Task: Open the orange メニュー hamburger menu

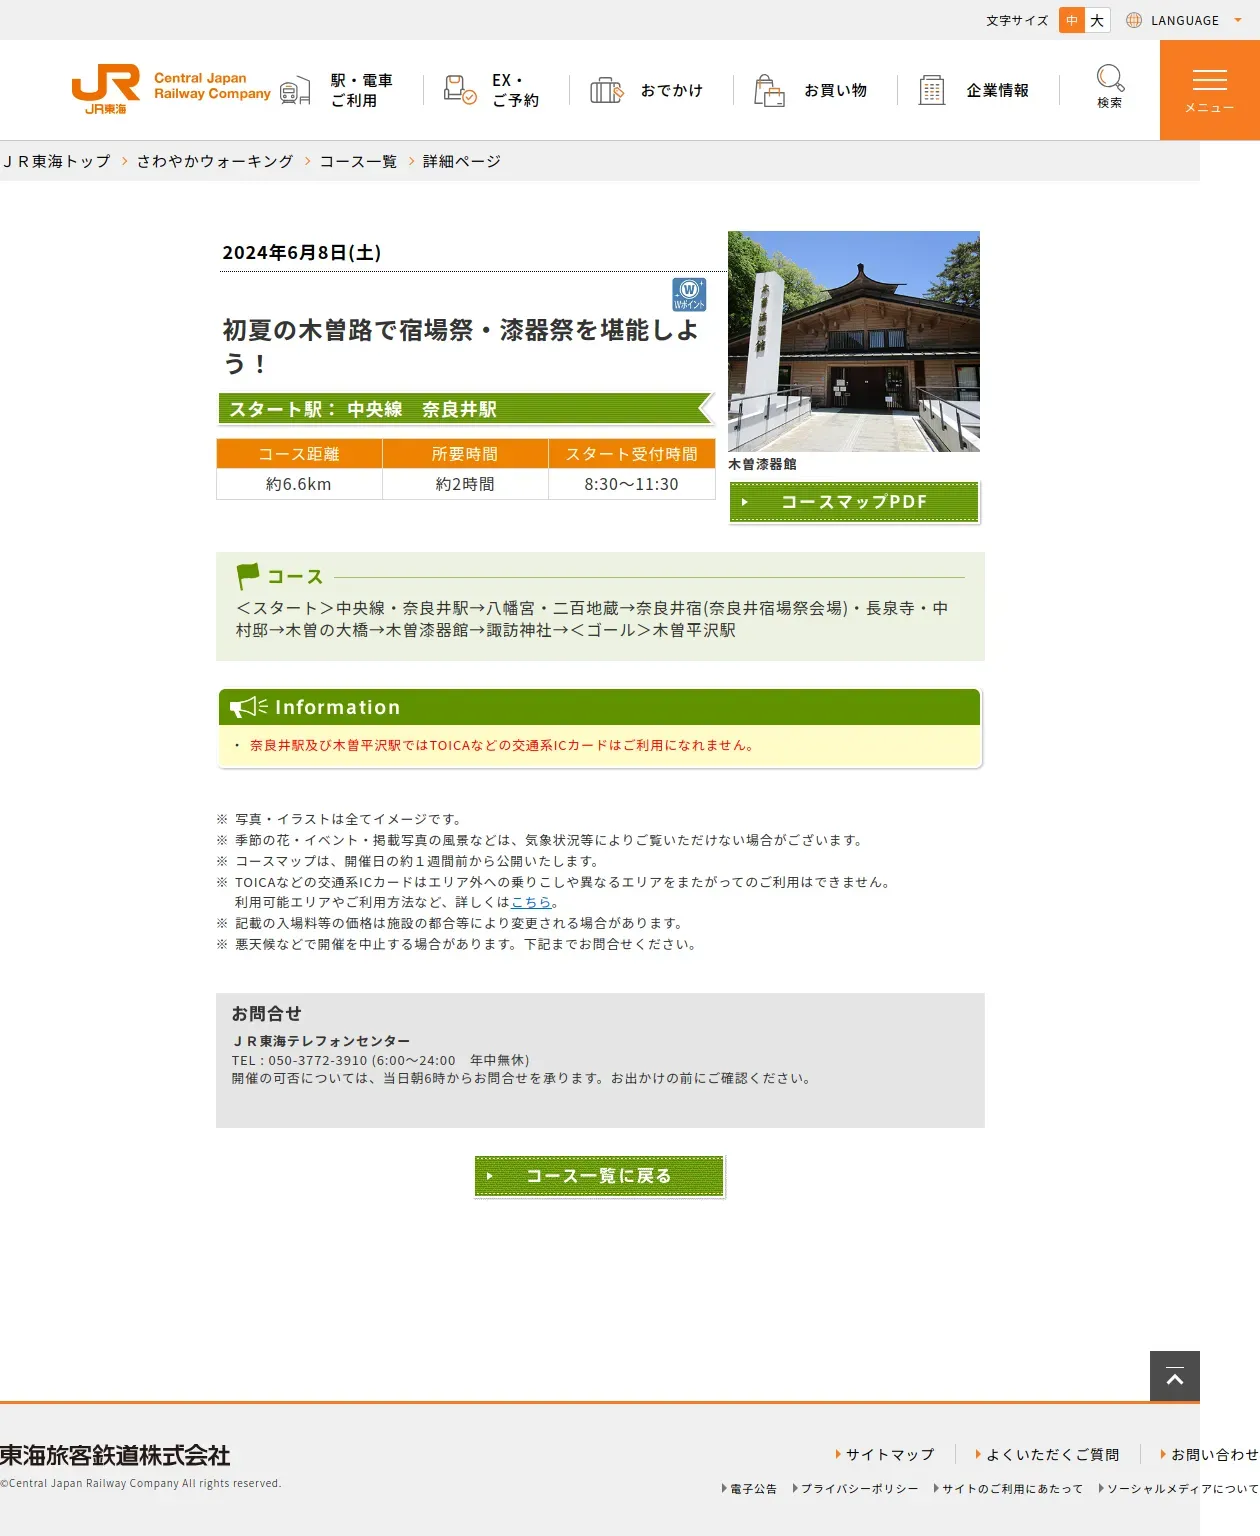Action: coord(1210,90)
